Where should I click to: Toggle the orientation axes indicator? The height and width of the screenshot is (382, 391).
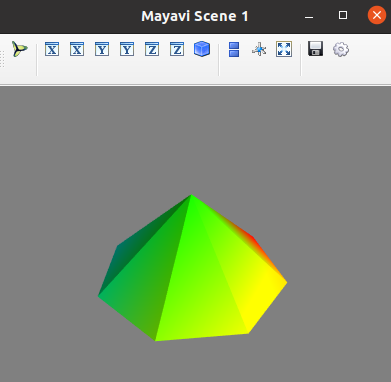pyautogui.click(x=259, y=50)
